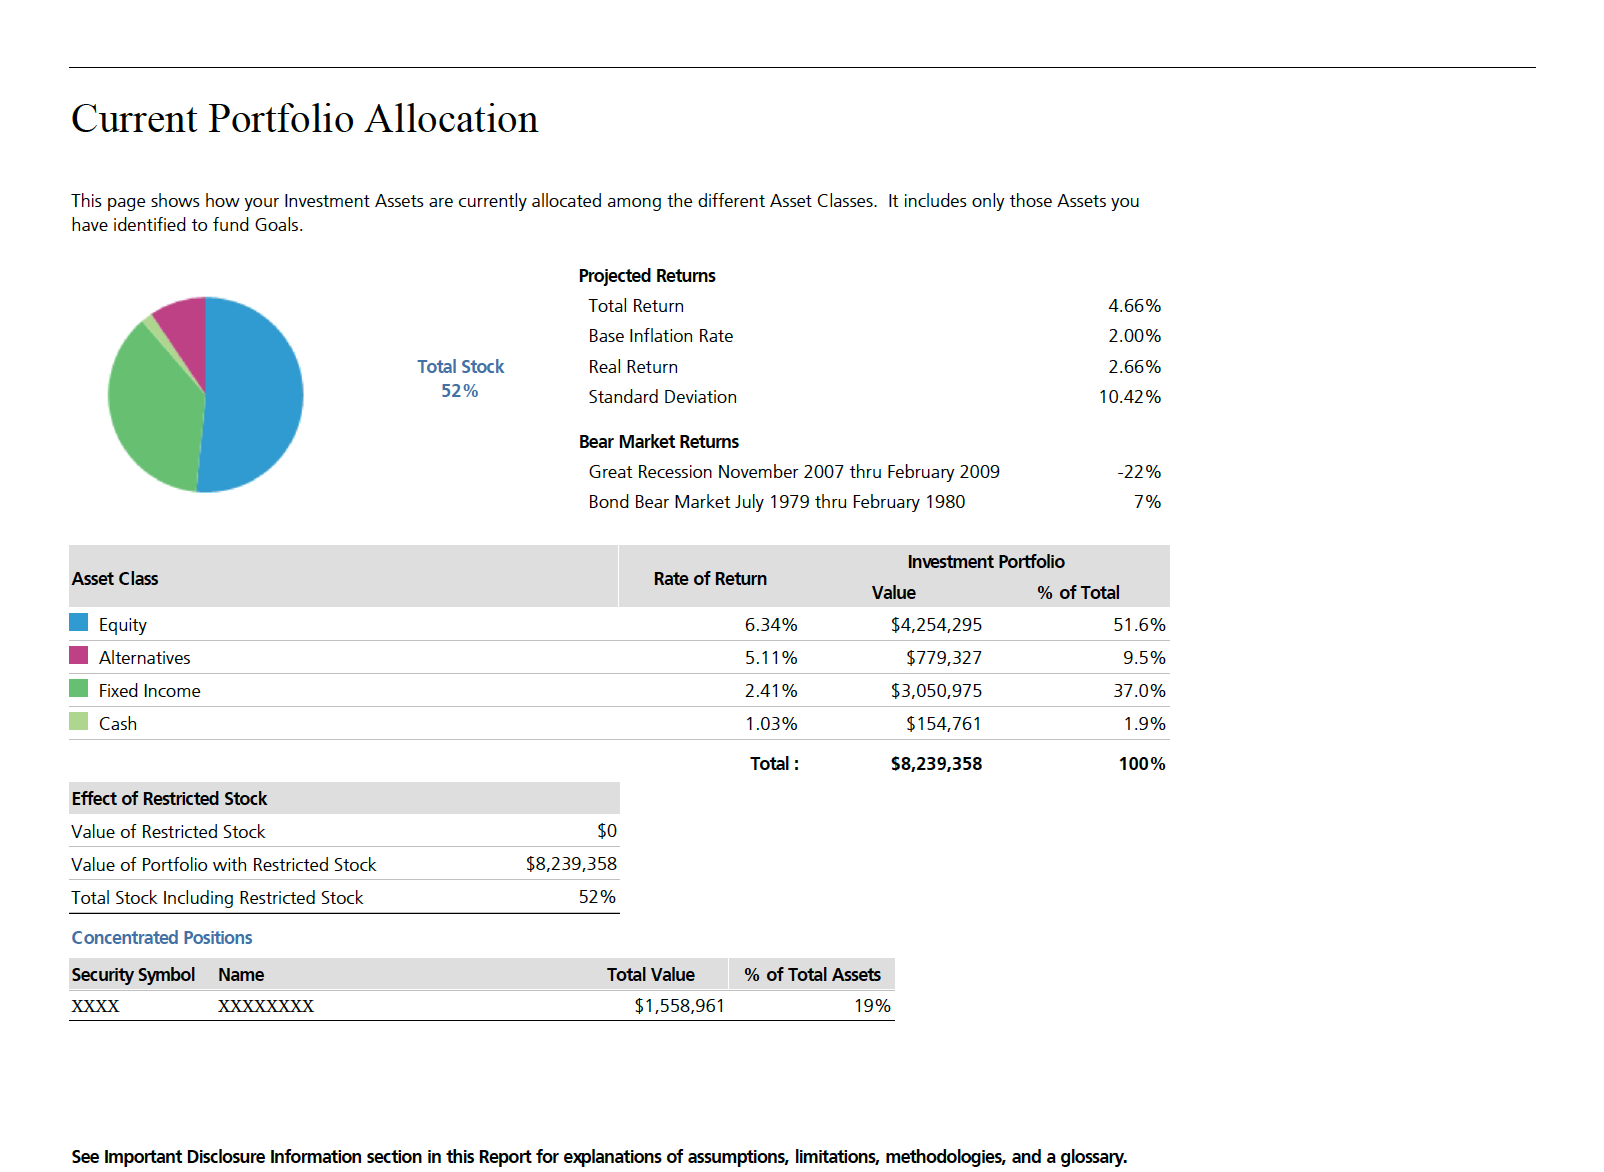
Task: Open the Concentrated Positions heading link
Action: pyautogui.click(x=162, y=938)
